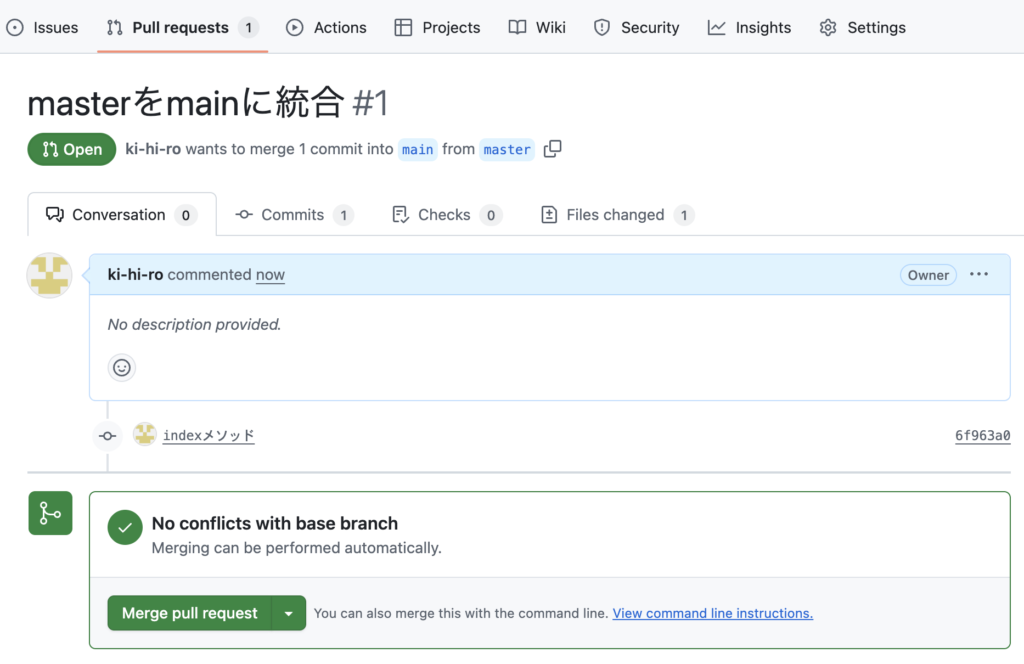Click the commit node icon in timeline

(108, 436)
